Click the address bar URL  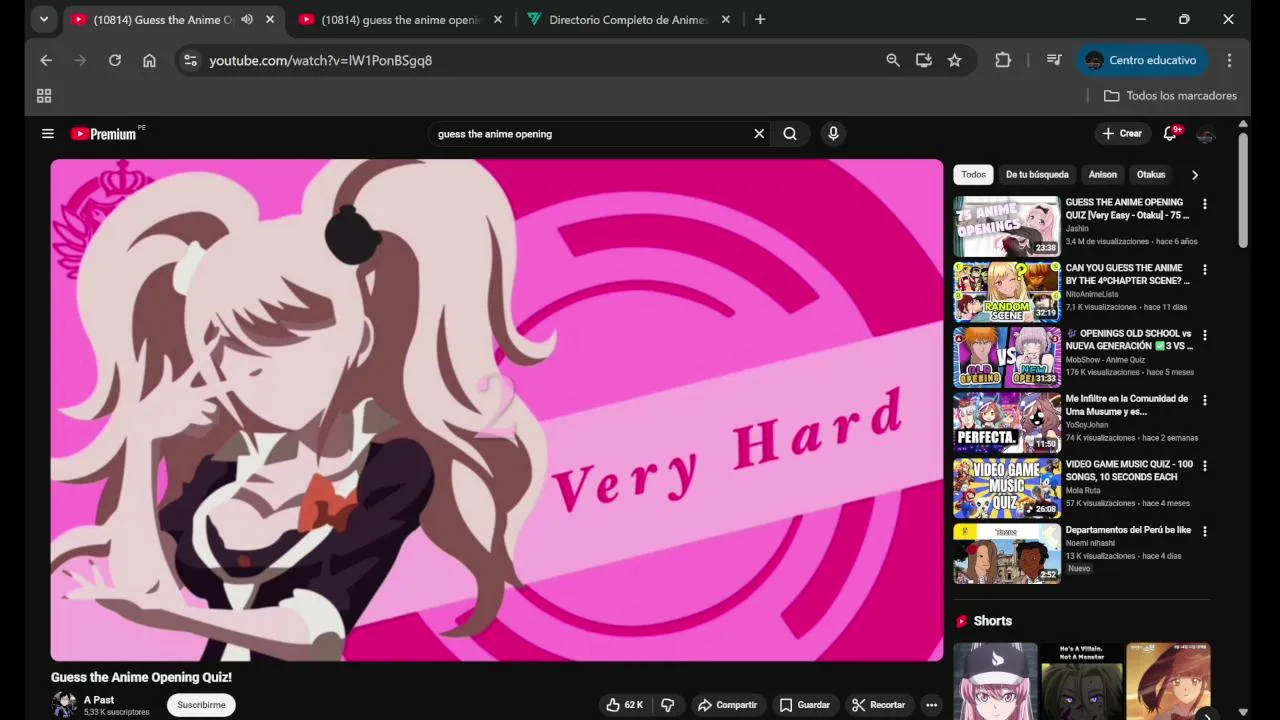(x=321, y=60)
